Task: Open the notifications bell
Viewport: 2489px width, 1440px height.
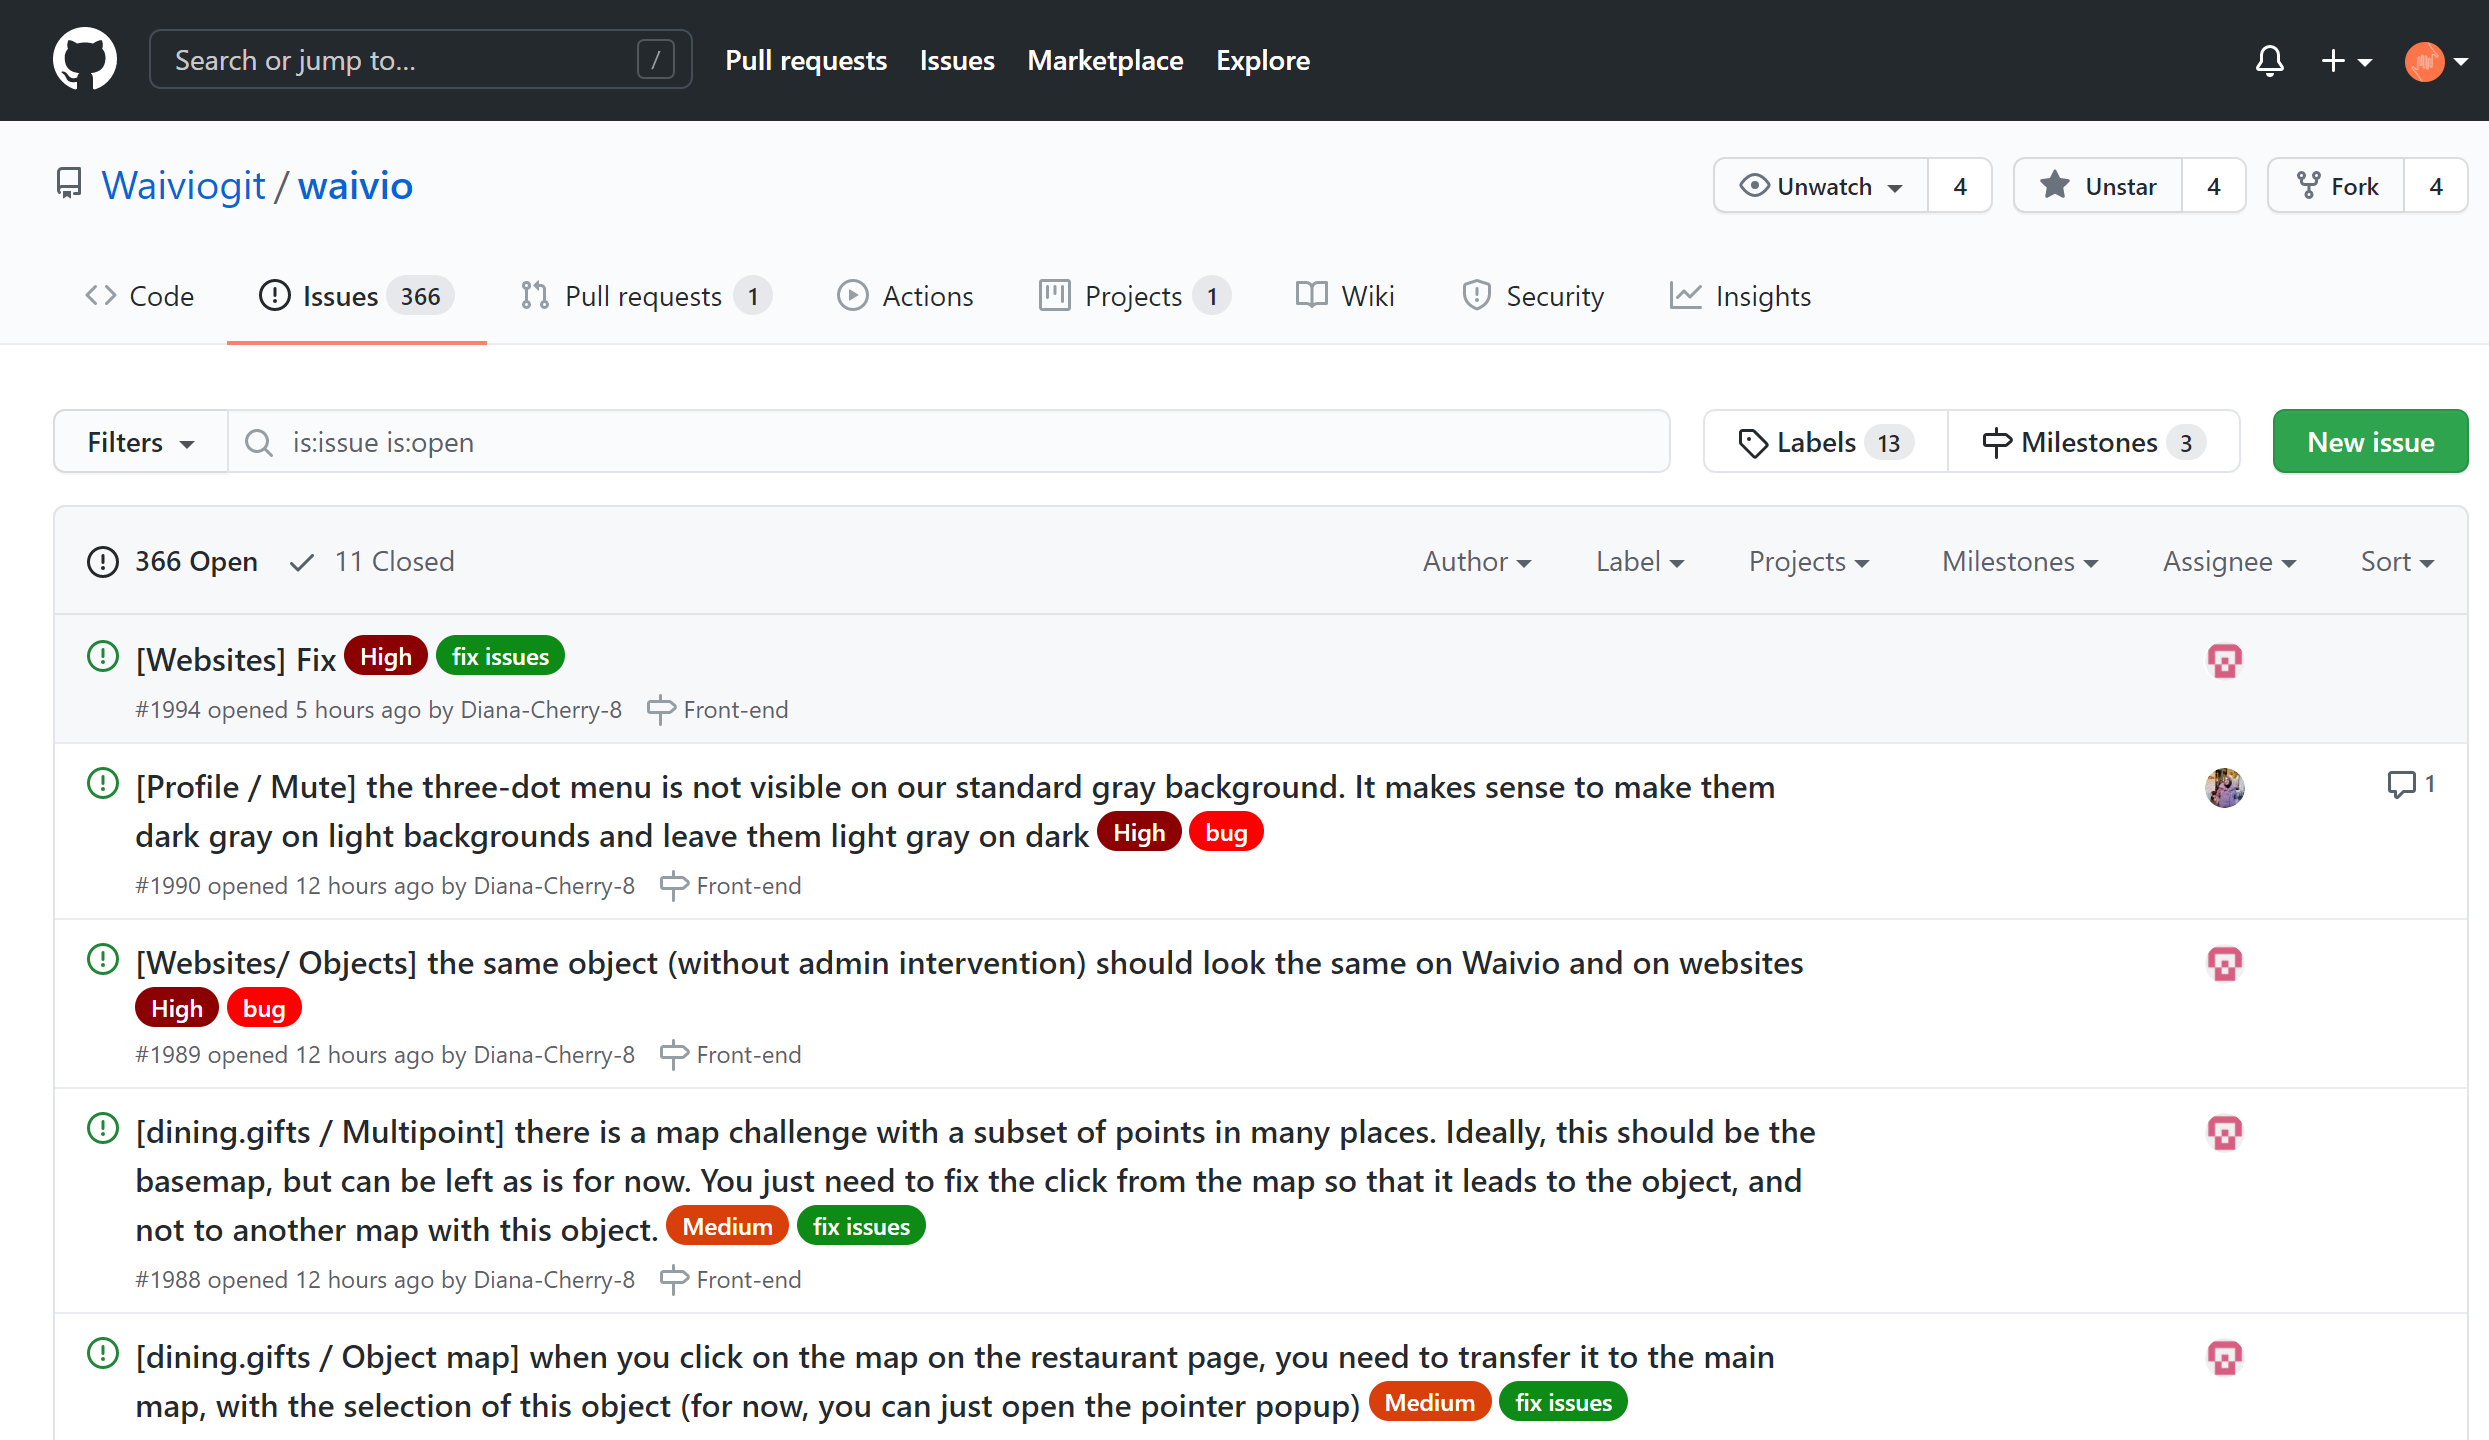Action: pyautogui.click(x=2270, y=60)
